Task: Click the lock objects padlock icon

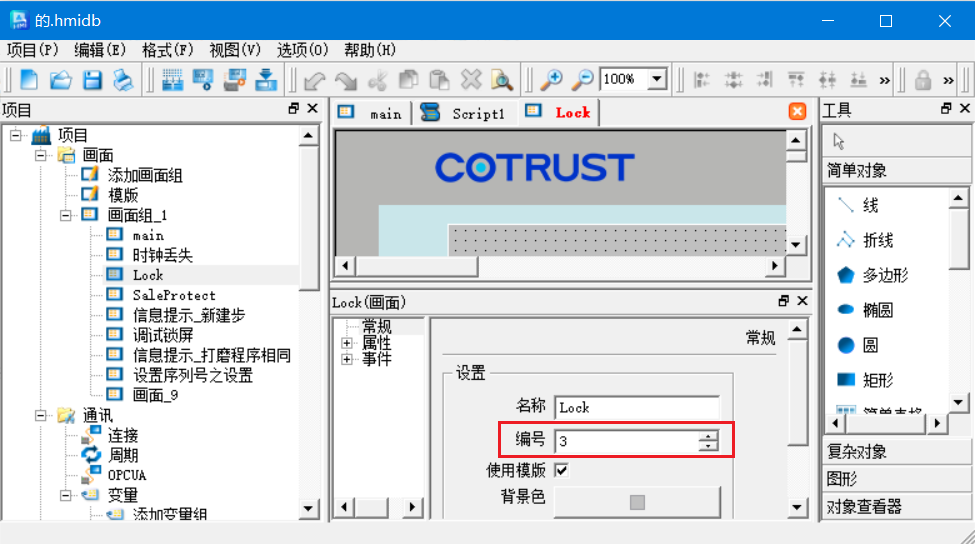Action: (x=923, y=80)
